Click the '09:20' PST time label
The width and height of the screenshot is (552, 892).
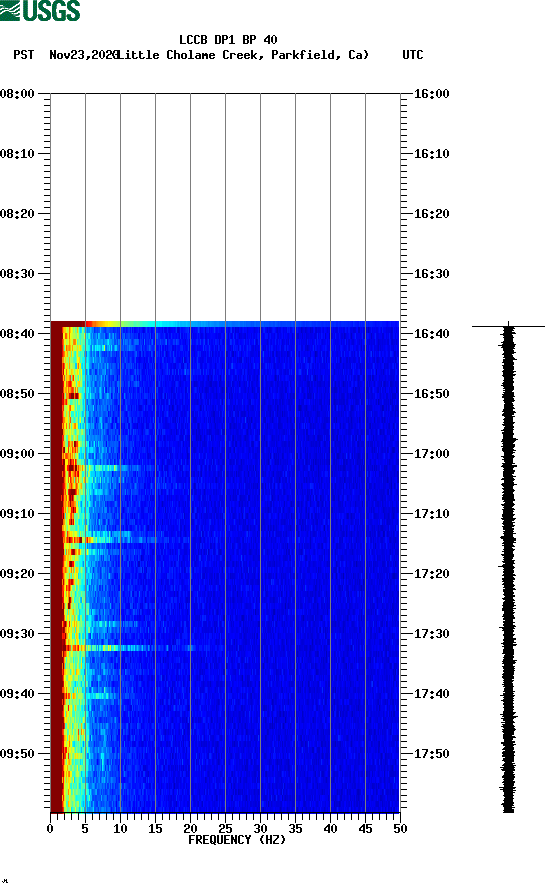coord(18,573)
